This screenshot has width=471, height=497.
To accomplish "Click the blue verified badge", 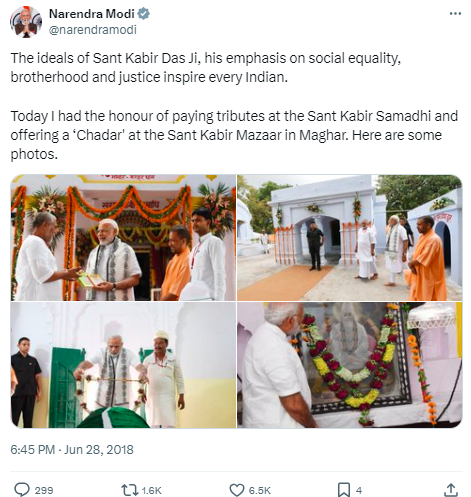I will [144, 14].
